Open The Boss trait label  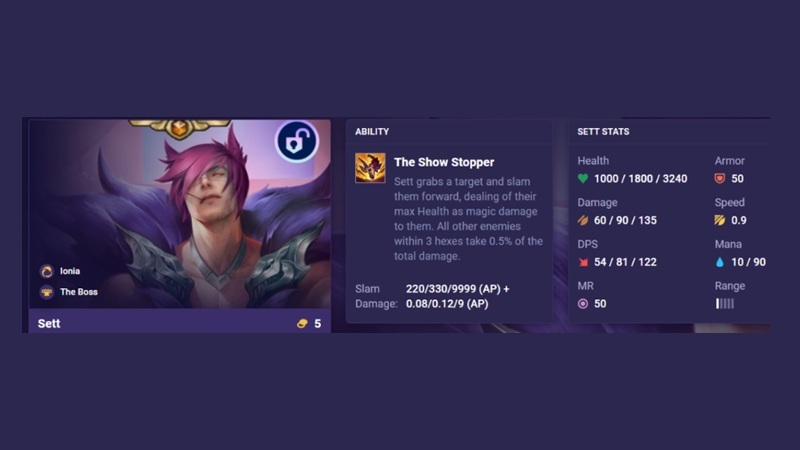[79, 292]
